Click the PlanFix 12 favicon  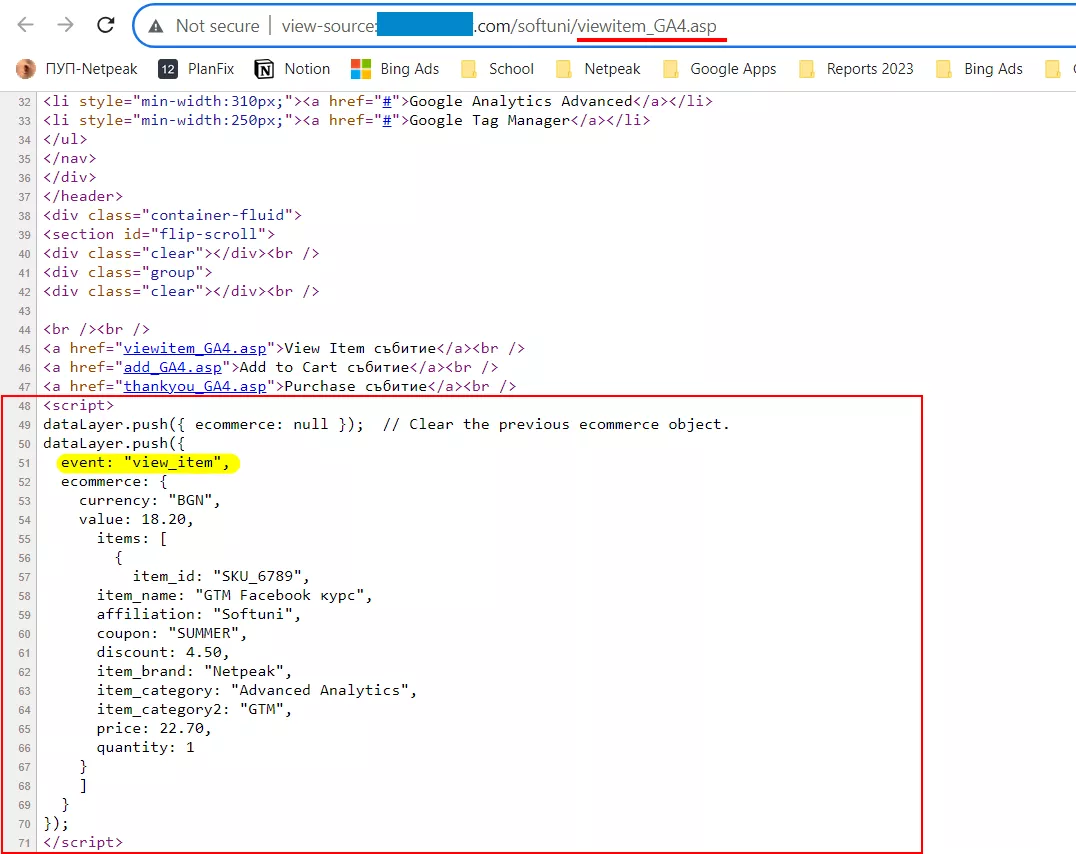(x=167, y=69)
